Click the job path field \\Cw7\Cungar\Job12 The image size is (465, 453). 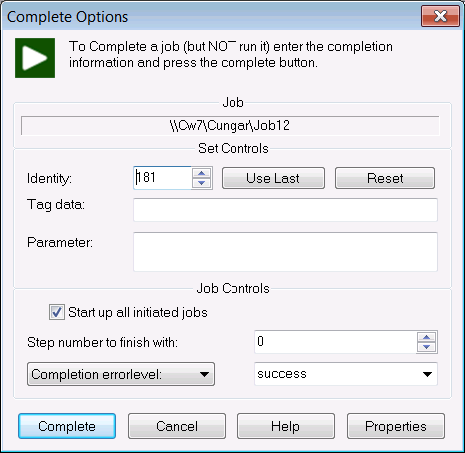(230, 126)
